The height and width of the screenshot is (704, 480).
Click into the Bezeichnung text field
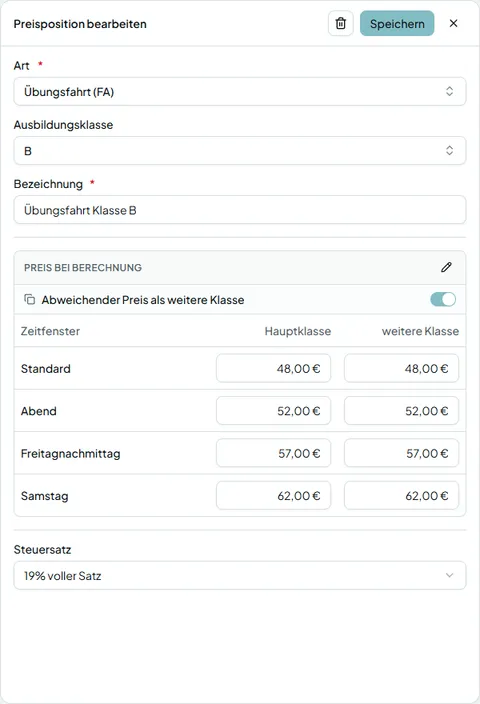click(x=240, y=210)
